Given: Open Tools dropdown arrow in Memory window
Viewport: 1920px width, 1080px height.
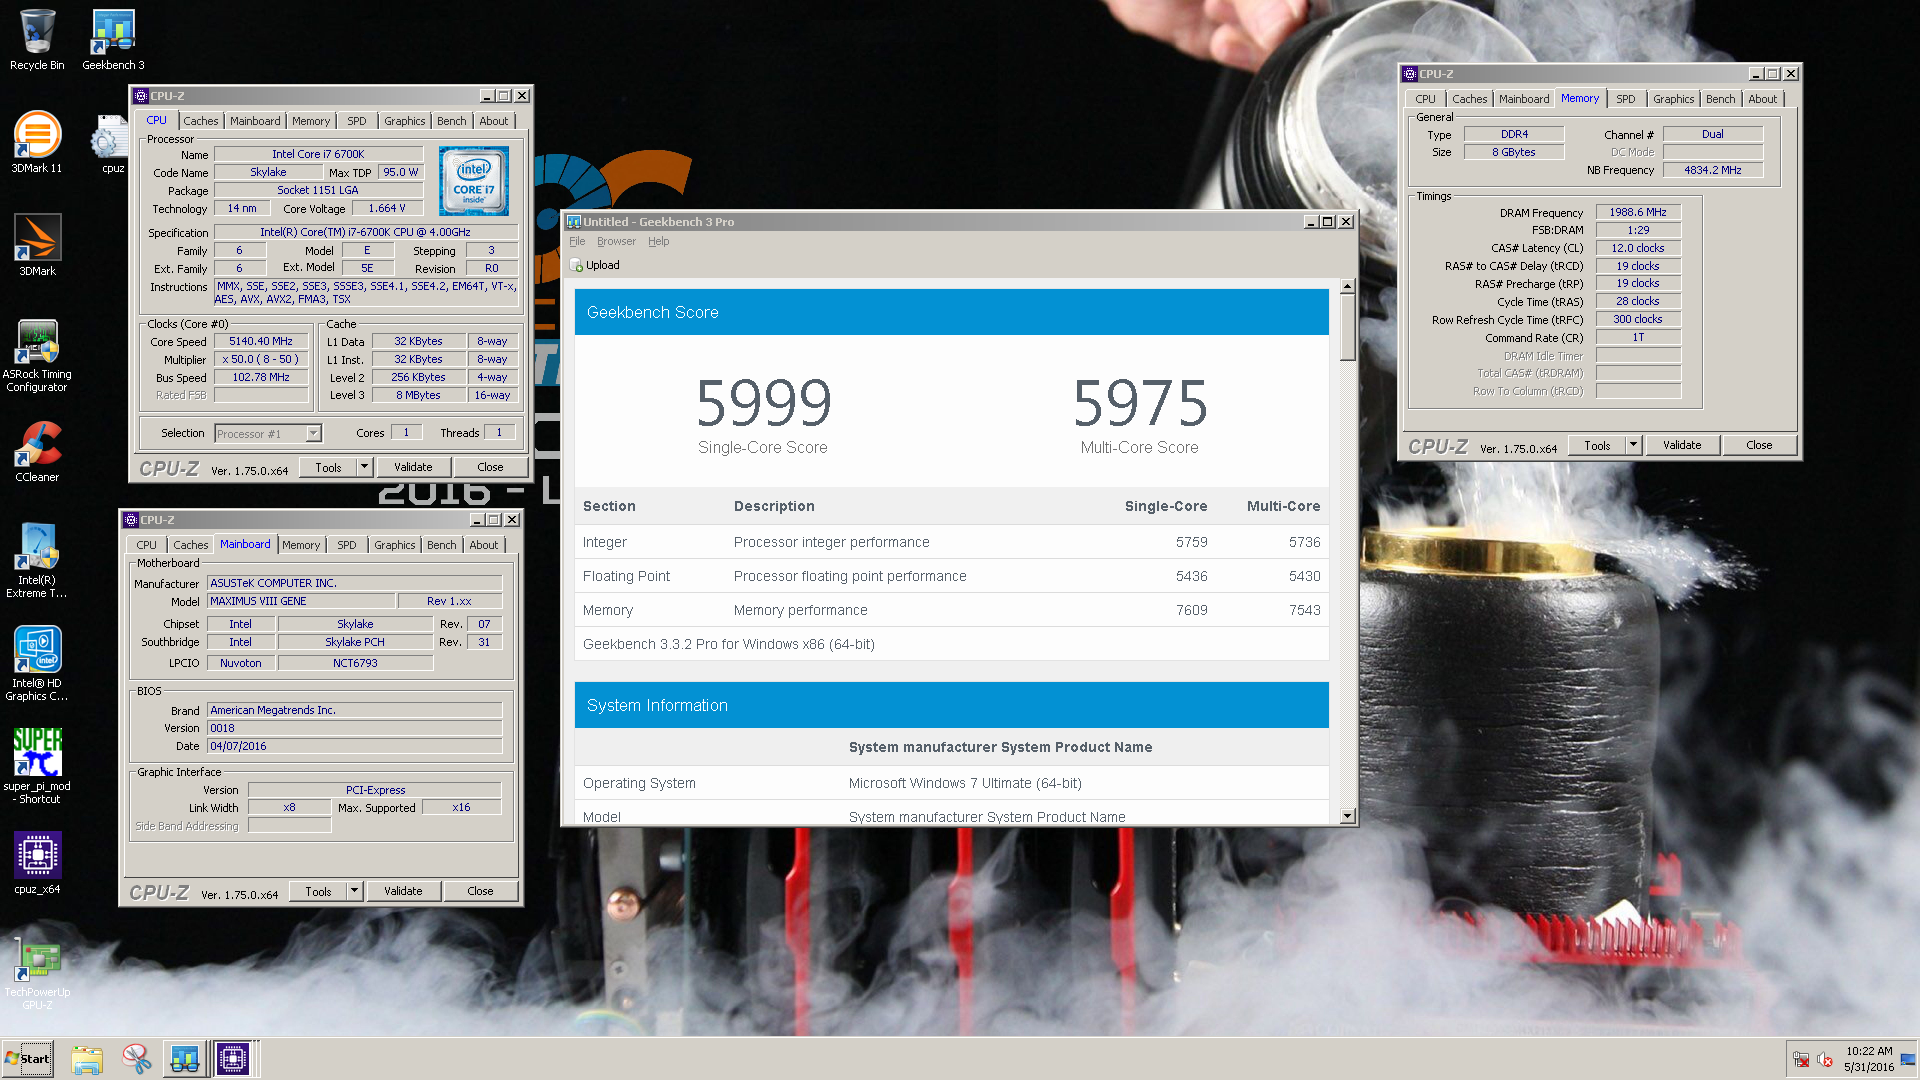Looking at the screenshot, I should point(1634,445).
